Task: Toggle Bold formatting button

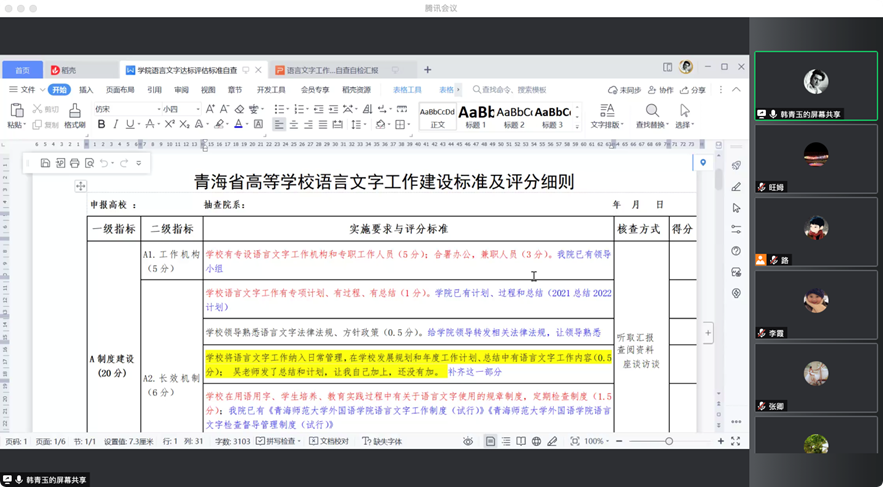Action: click(102, 125)
